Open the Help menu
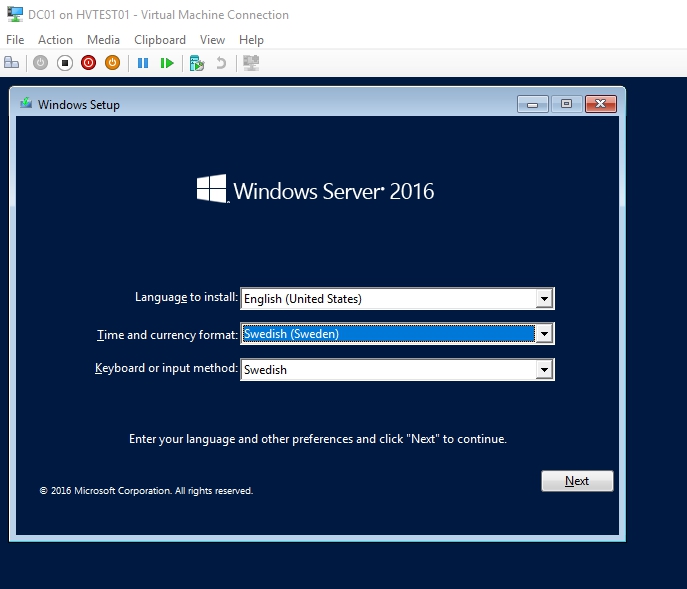 coord(251,40)
